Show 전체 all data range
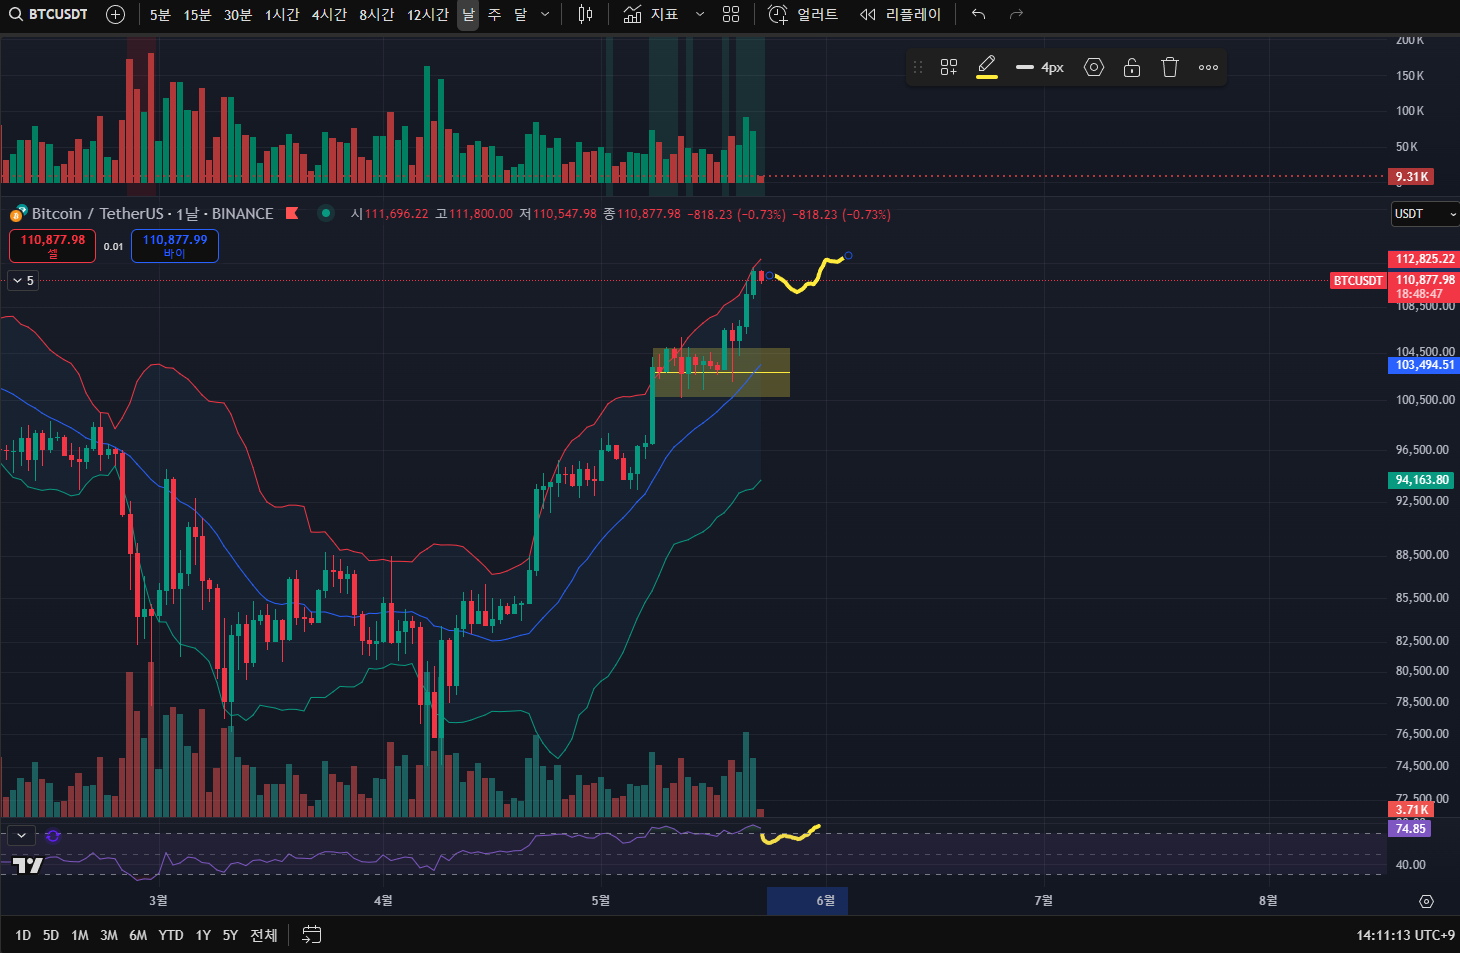 pos(264,935)
